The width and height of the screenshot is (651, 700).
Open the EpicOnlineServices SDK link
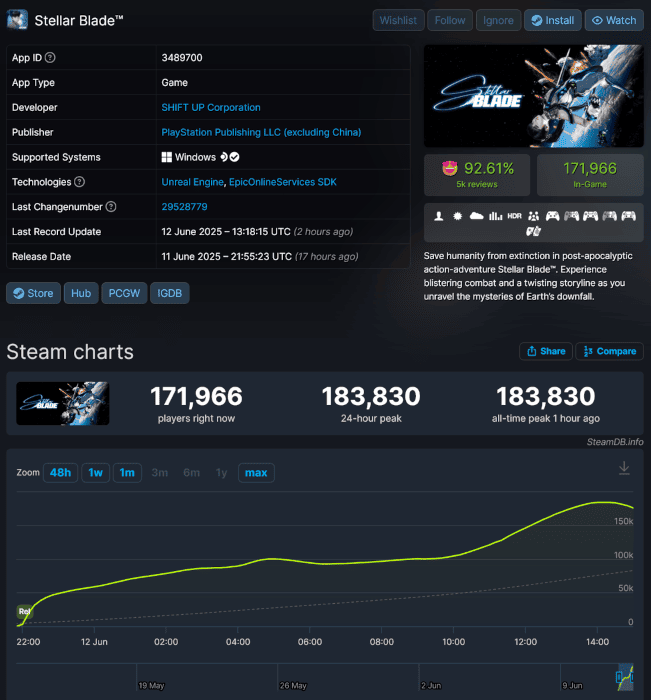coord(283,182)
